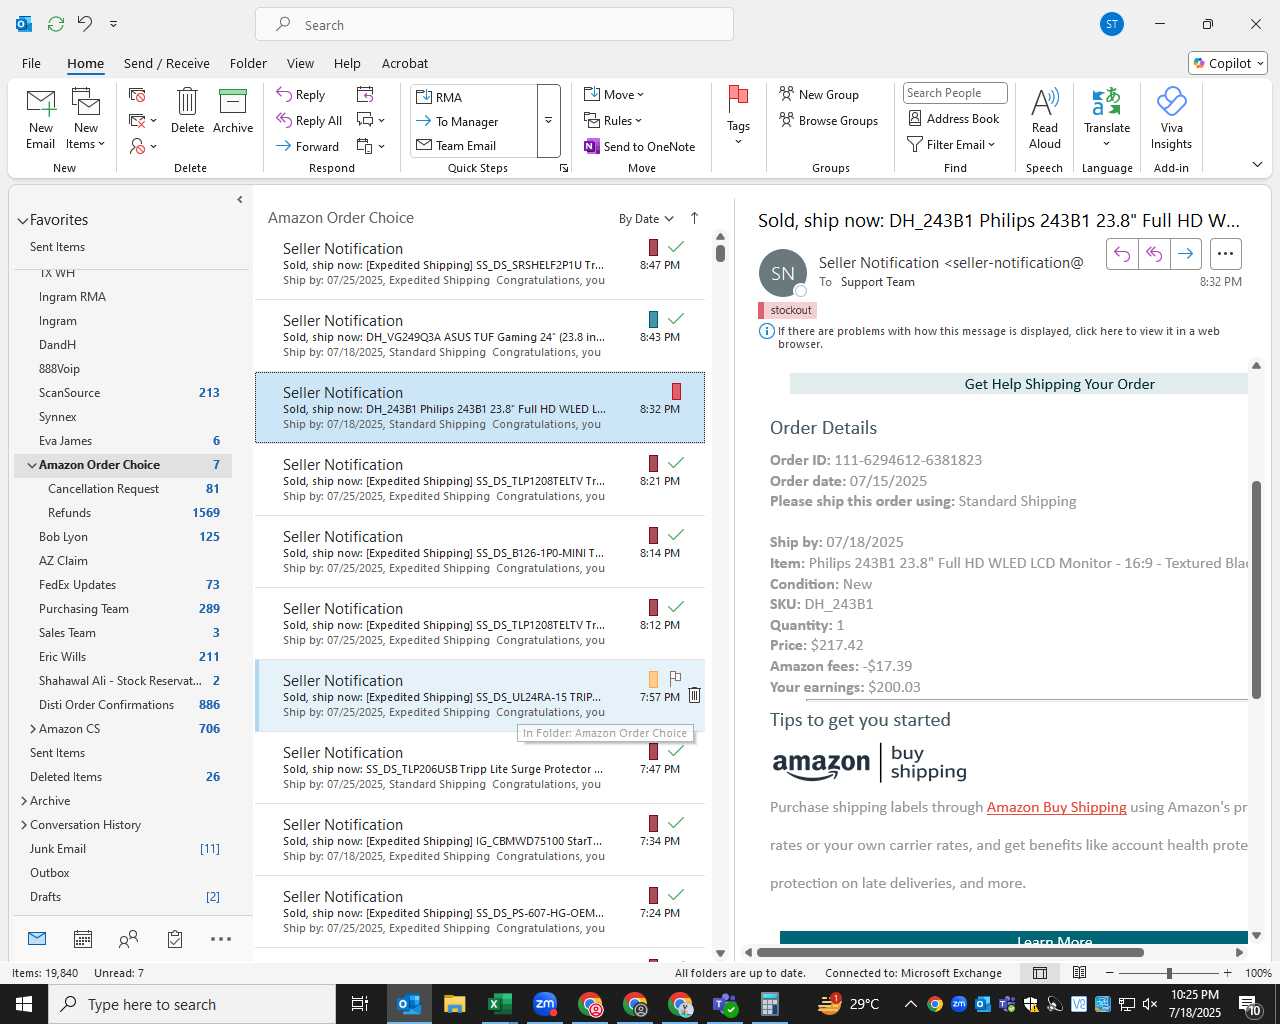Switch to the Mail view icon

[37, 938]
